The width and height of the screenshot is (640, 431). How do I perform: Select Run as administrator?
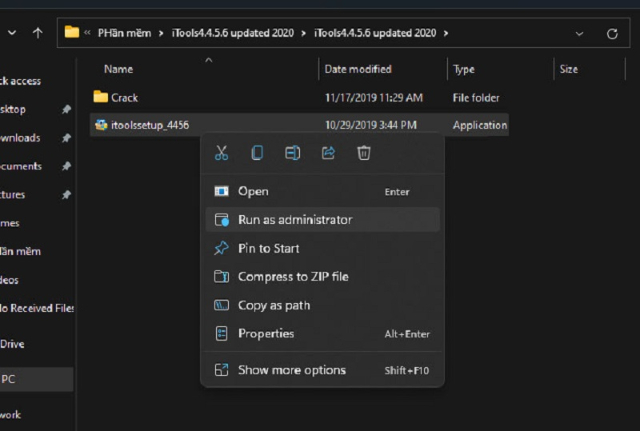322,220
